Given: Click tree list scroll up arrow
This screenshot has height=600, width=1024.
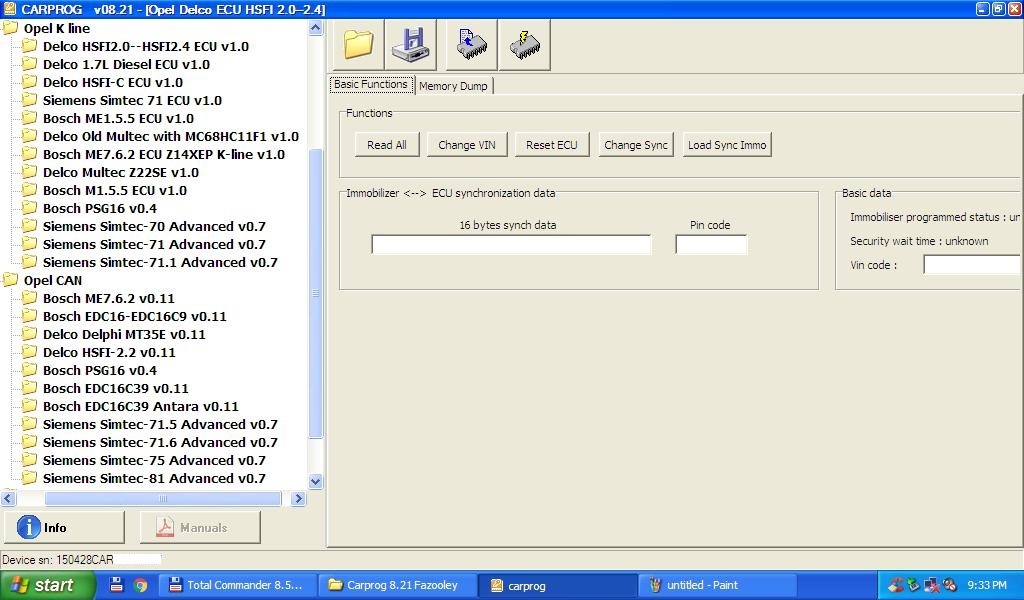Looking at the screenshot, I should point(315,28).
